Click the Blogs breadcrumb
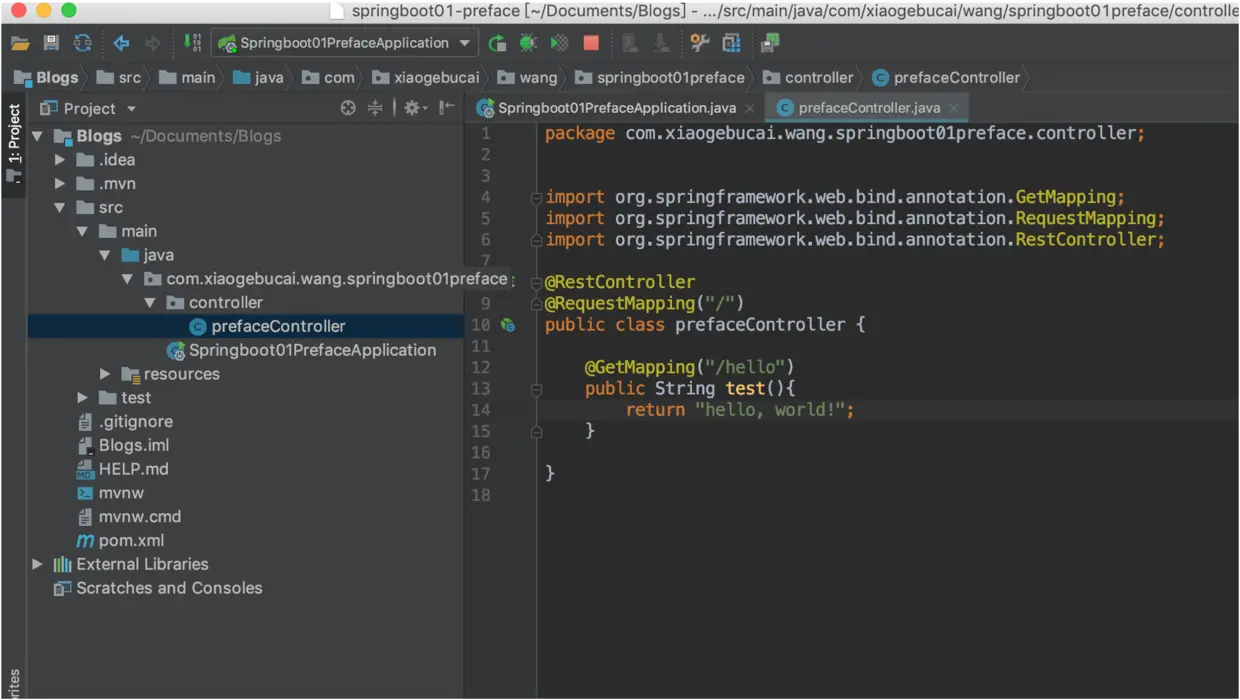 [x=46, y=78]
